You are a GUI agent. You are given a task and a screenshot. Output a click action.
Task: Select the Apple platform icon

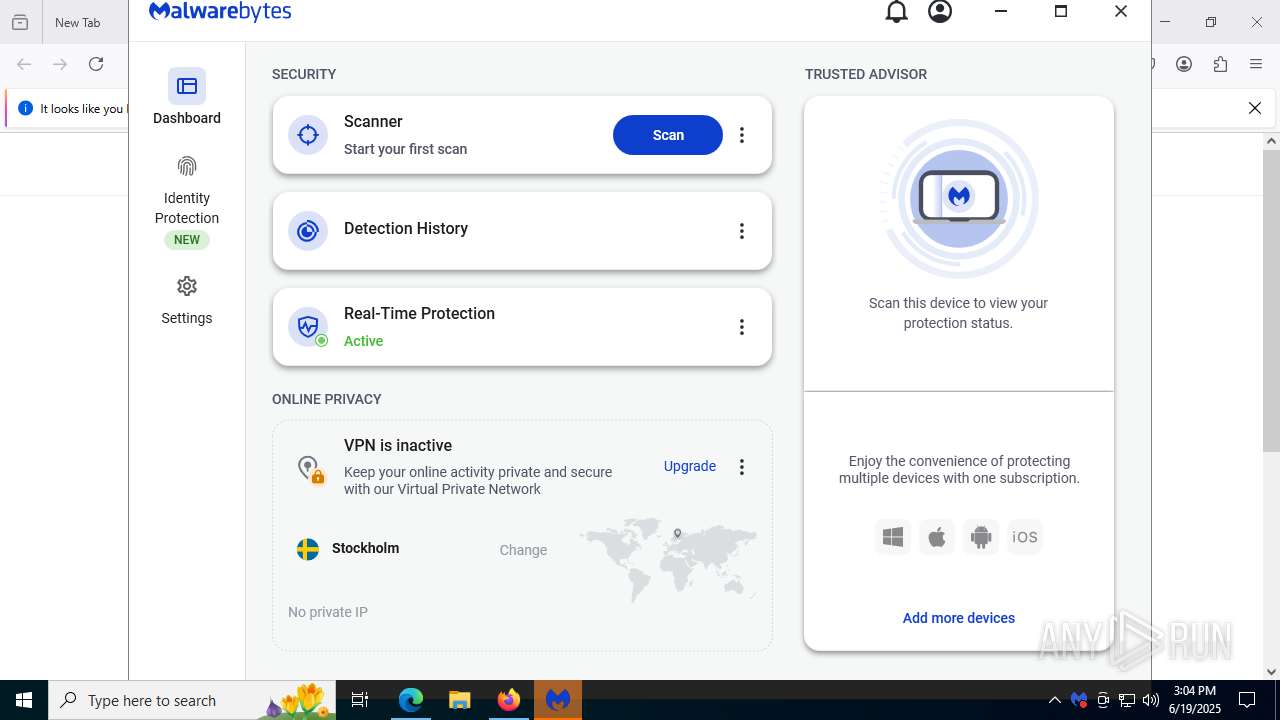tap(937, 537)
